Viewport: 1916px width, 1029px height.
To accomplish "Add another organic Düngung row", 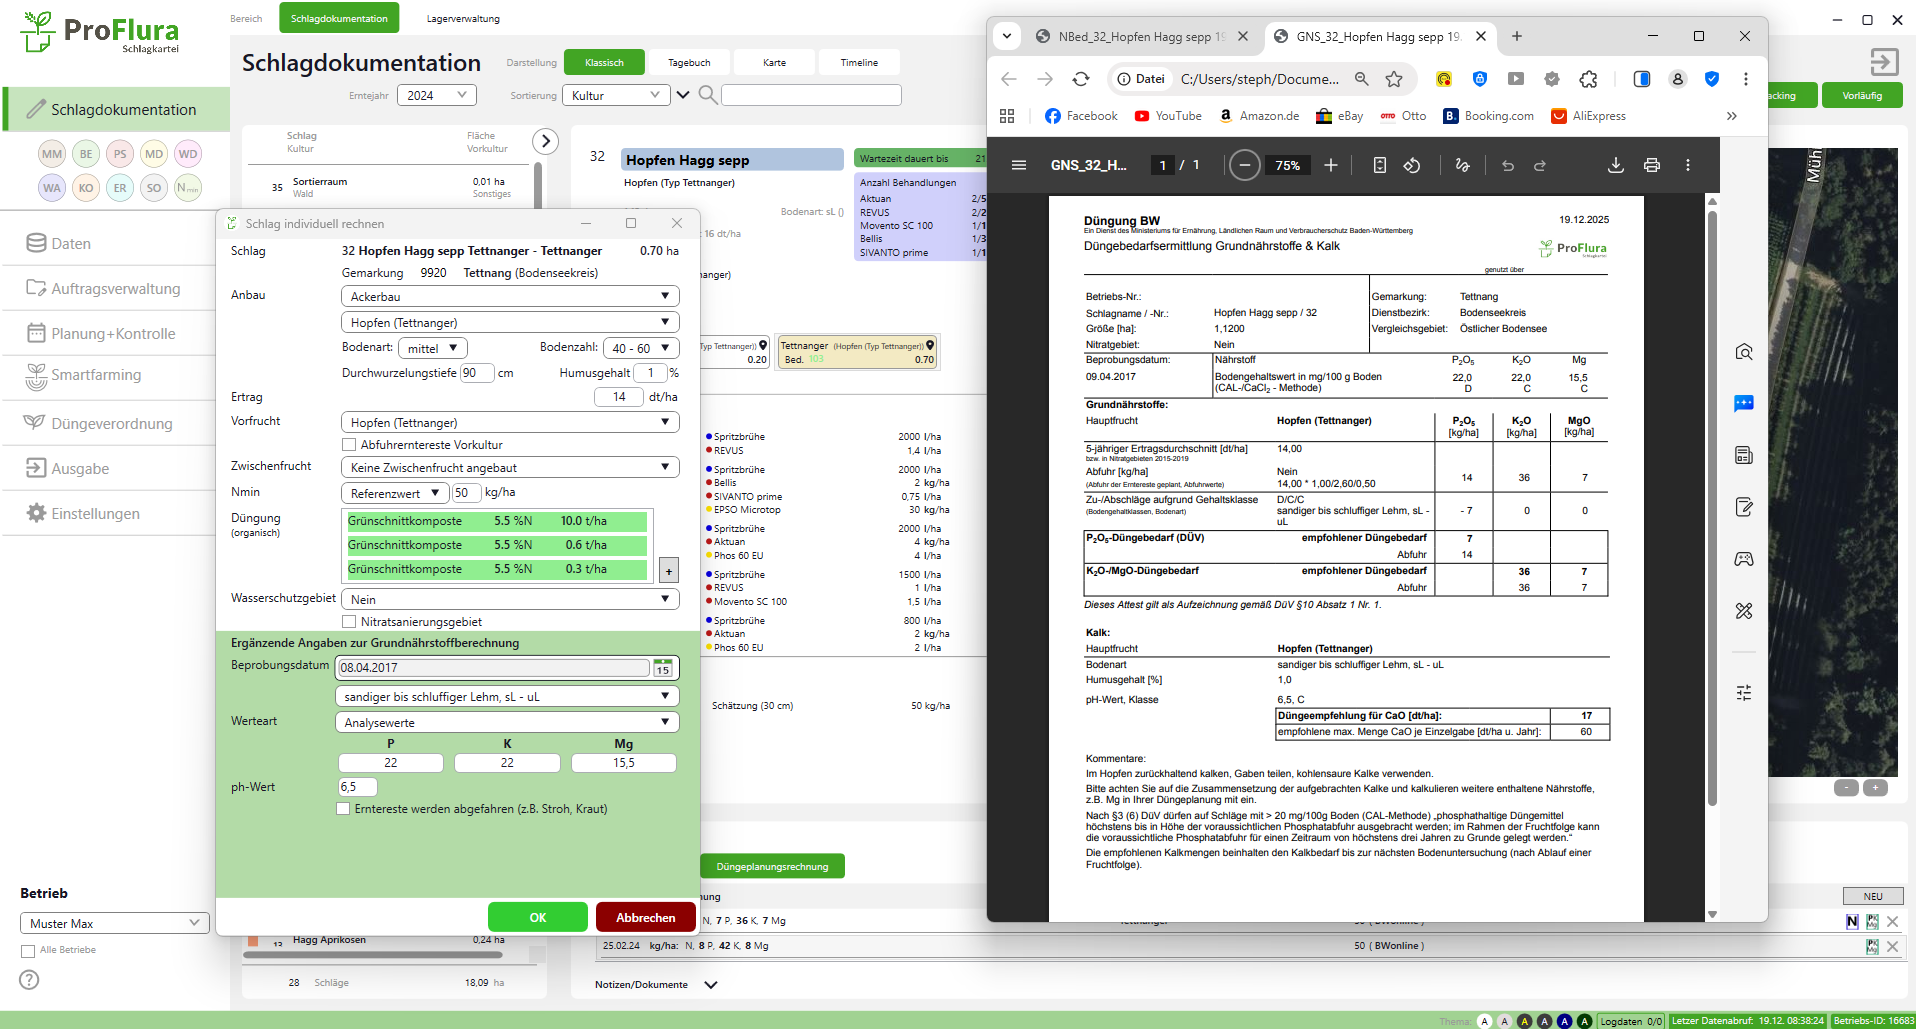I will click(x=669, y=571).
